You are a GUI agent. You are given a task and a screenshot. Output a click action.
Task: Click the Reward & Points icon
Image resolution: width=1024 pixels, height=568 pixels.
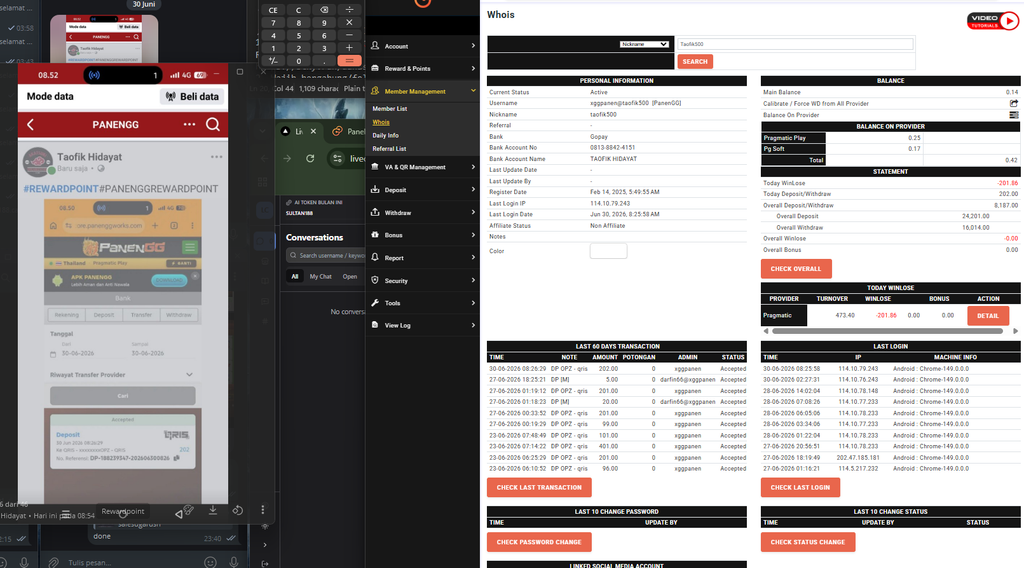375,68
